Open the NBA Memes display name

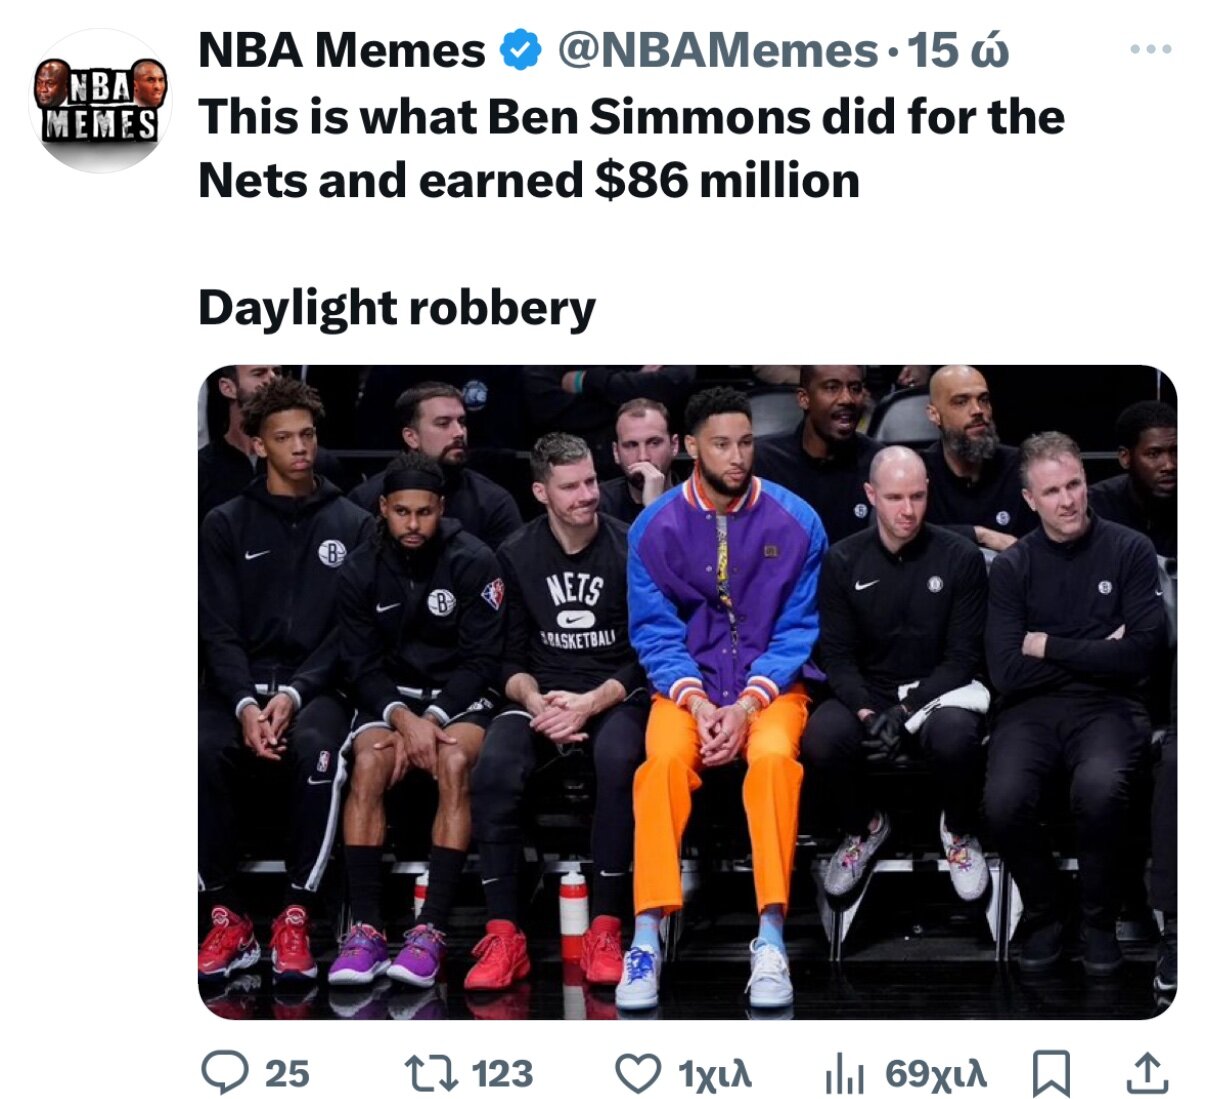point(342,50)
